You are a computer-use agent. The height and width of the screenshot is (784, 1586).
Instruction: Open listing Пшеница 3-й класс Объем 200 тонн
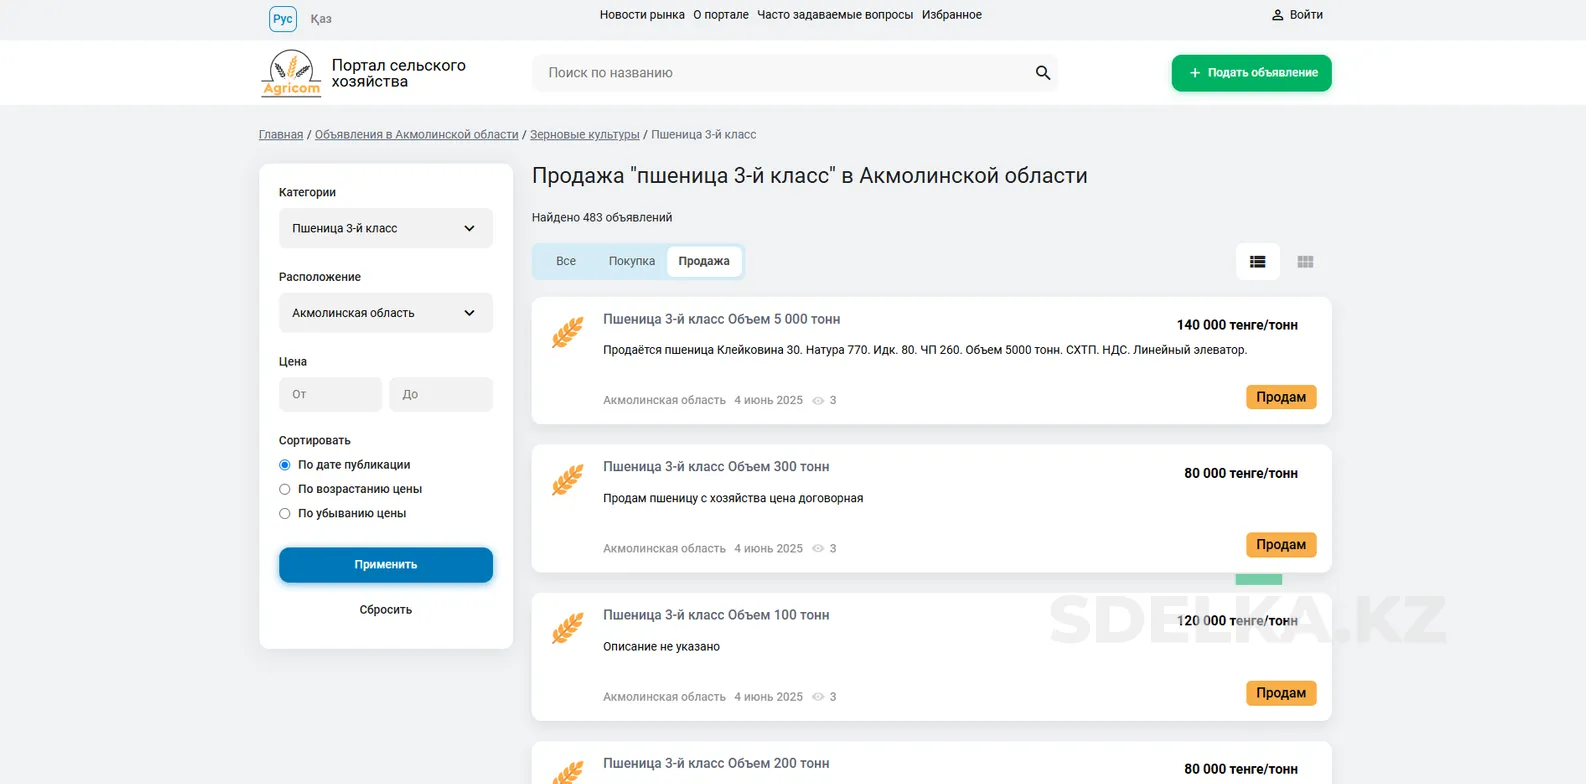point(716,764)
